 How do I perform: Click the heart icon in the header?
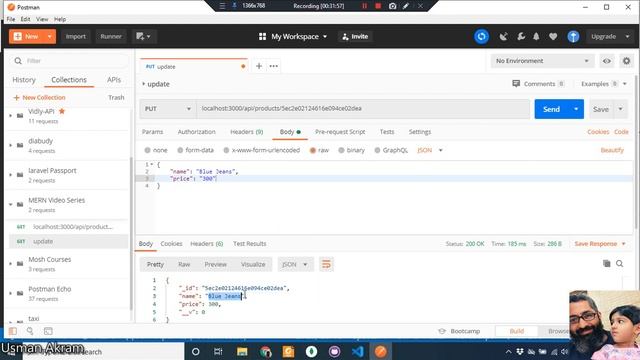pos(553,36)
